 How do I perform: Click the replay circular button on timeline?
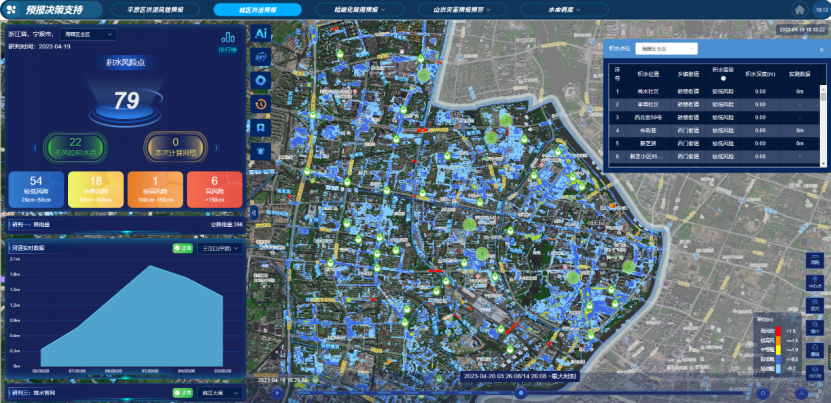[x=763, y=393]
